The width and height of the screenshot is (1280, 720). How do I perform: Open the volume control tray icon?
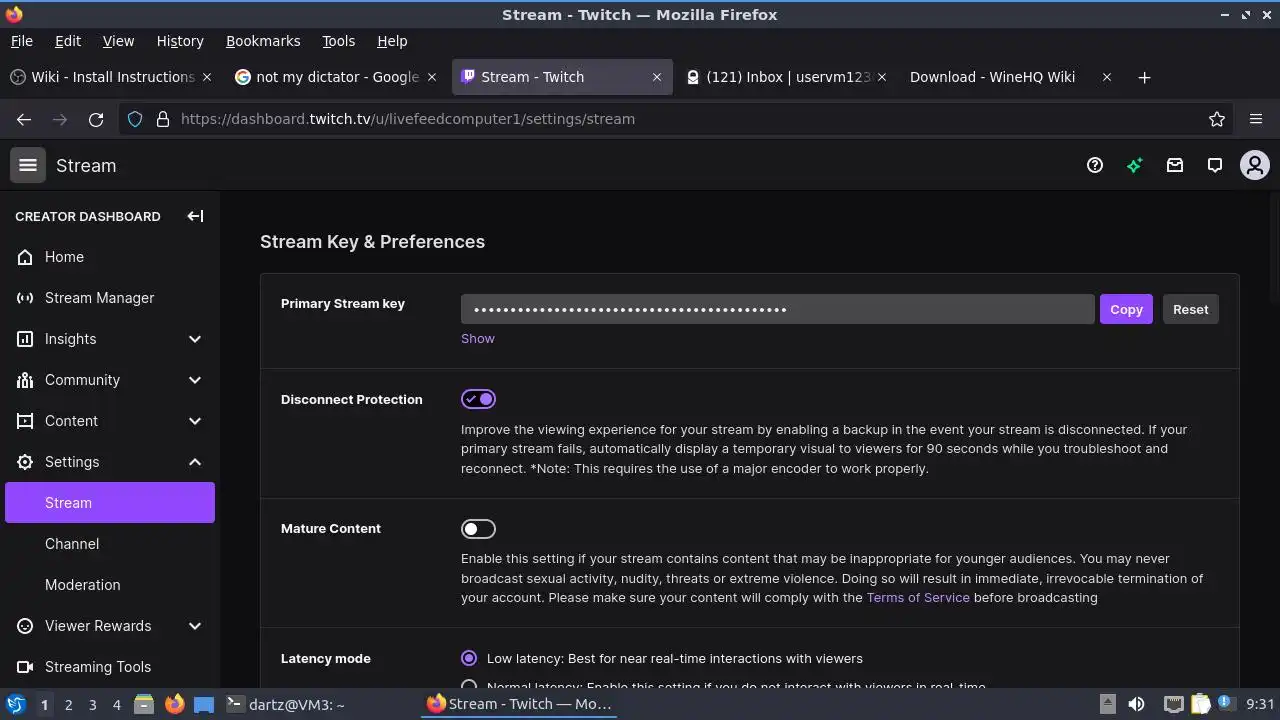(x=1136, y=704)
